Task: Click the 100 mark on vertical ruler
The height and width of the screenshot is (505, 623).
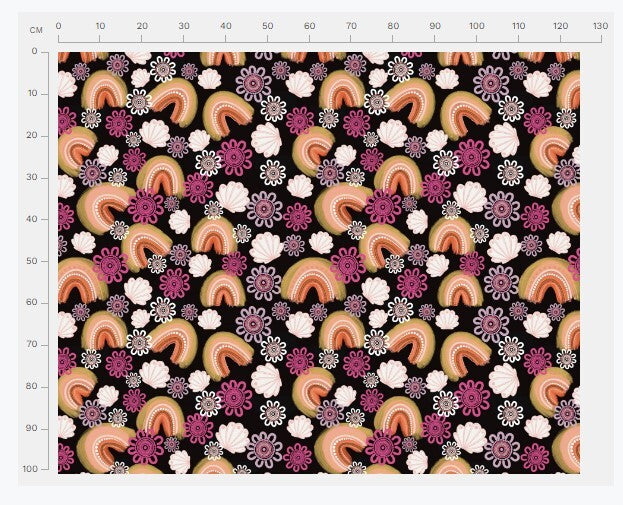Action: tap(30, 469)
